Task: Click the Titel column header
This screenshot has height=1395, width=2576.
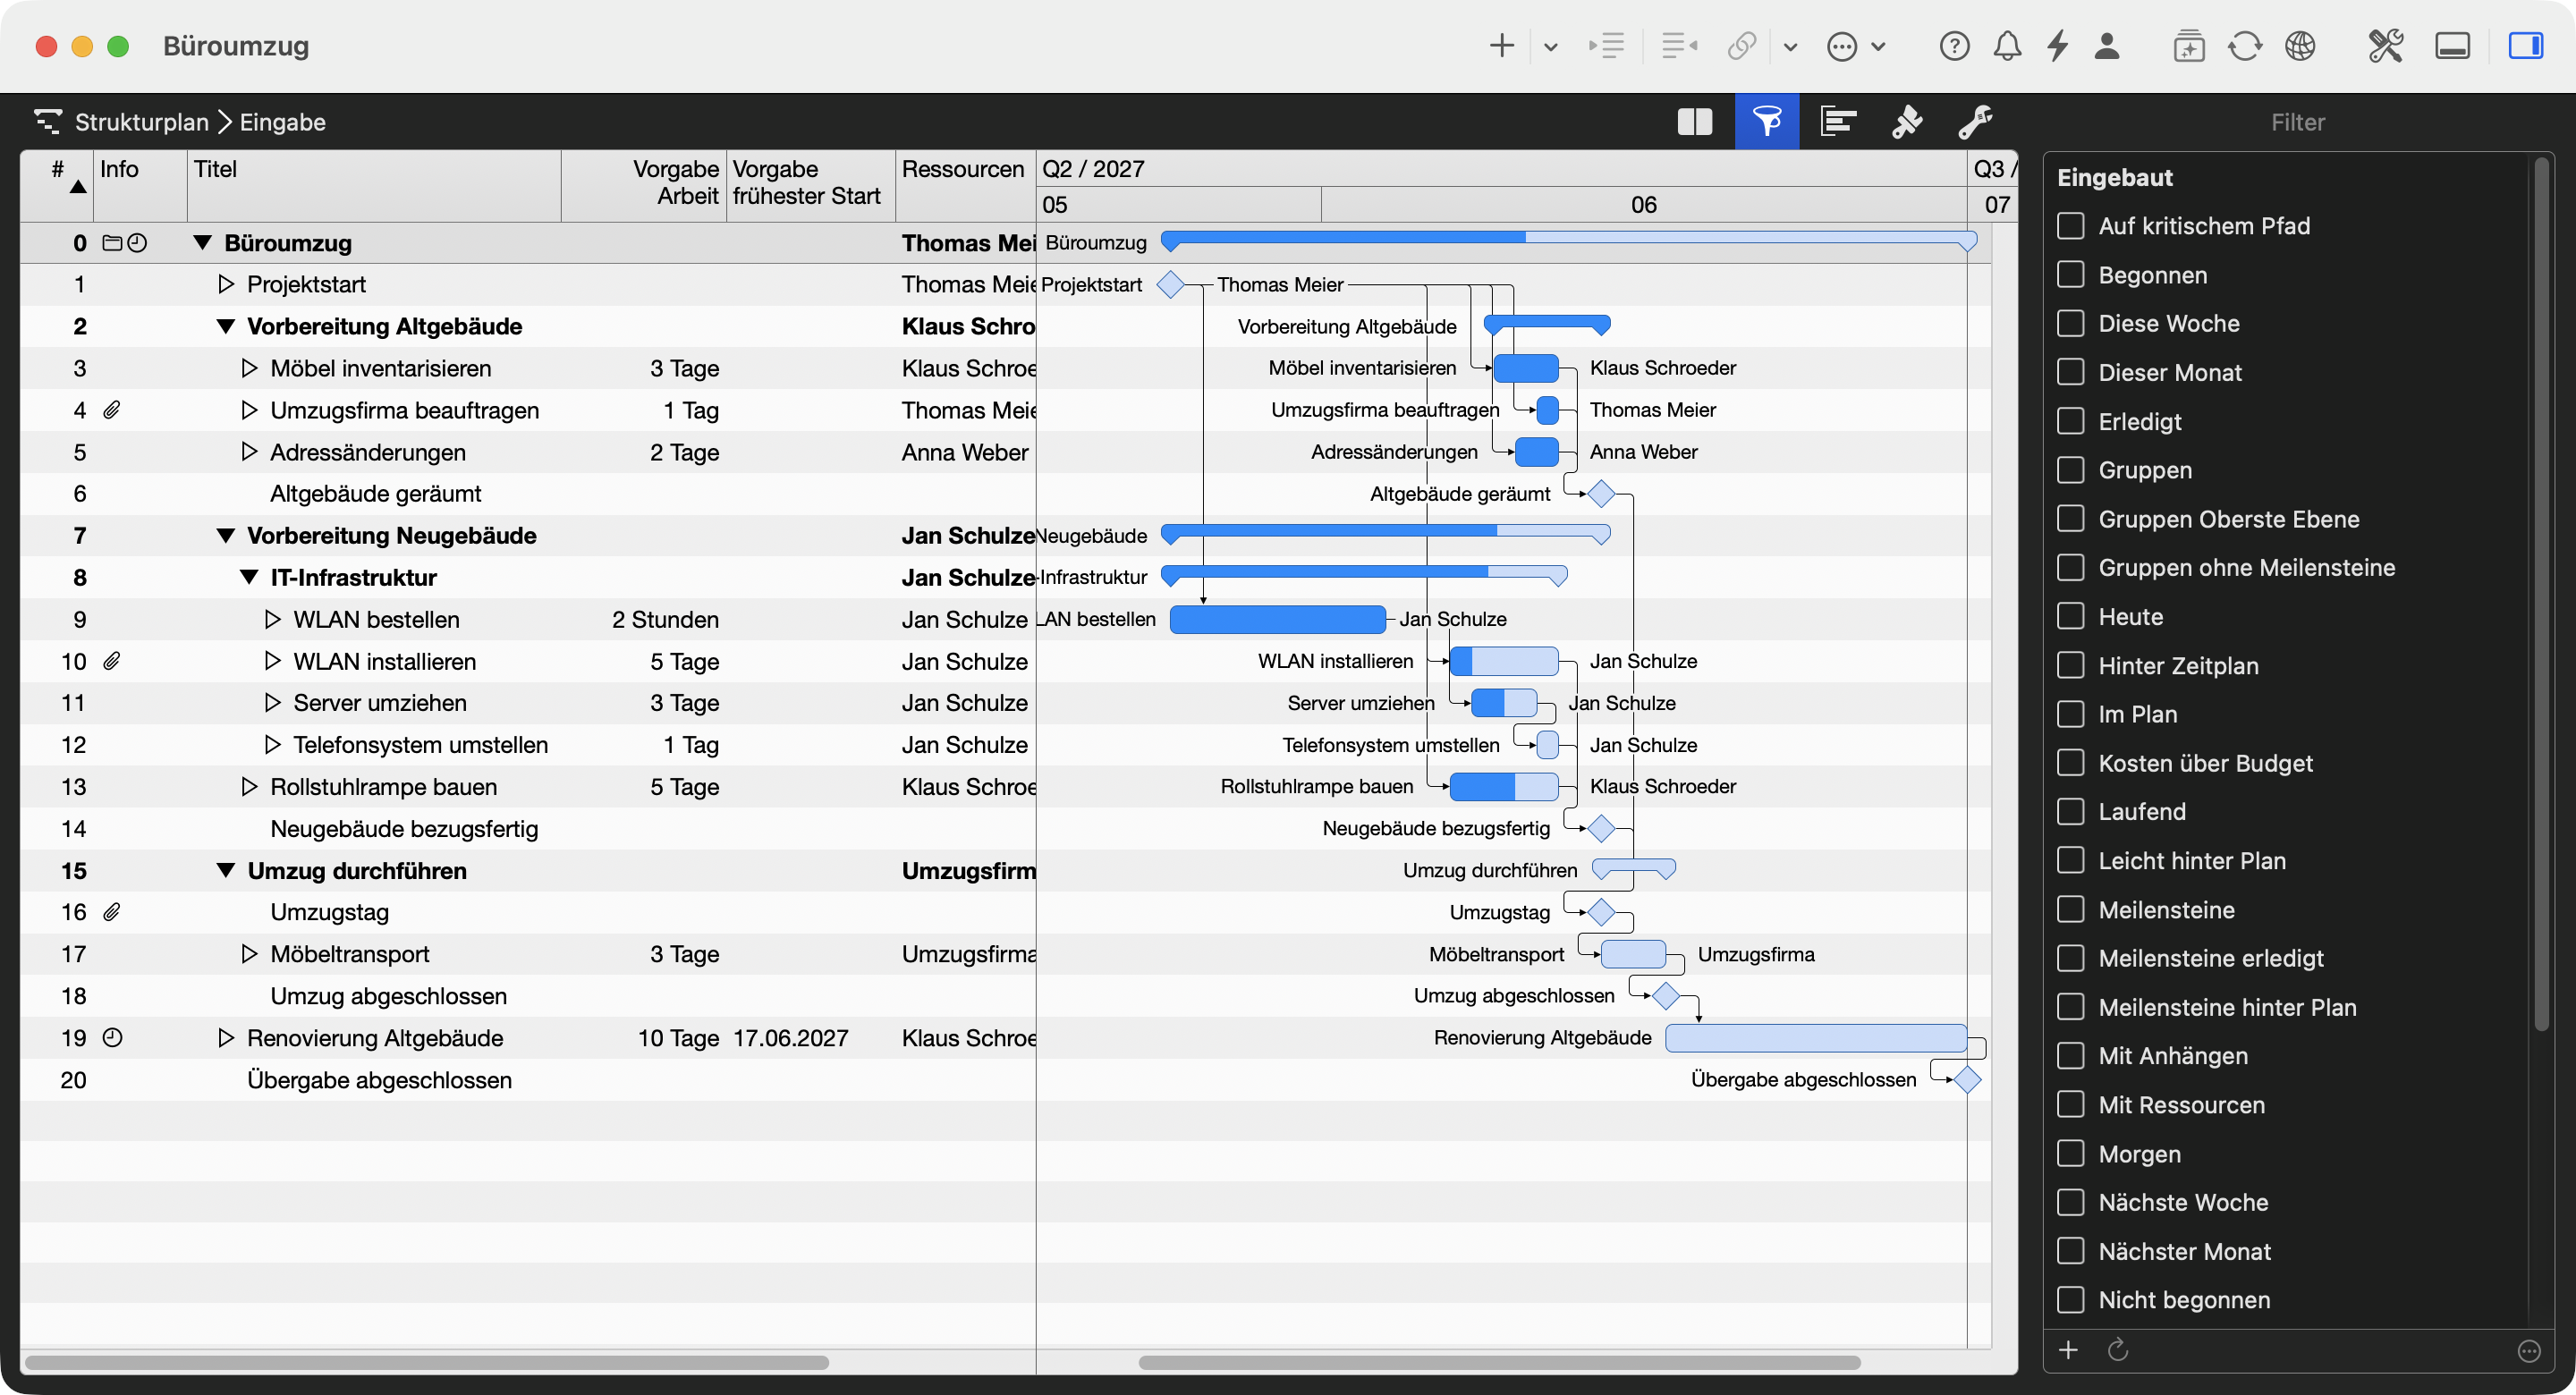Action: (x=374, y=186)
